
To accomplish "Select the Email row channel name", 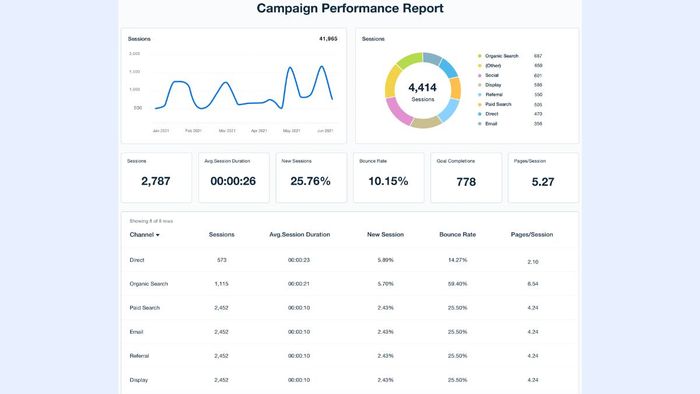I will pyautogui.click(x=136, y=332).
